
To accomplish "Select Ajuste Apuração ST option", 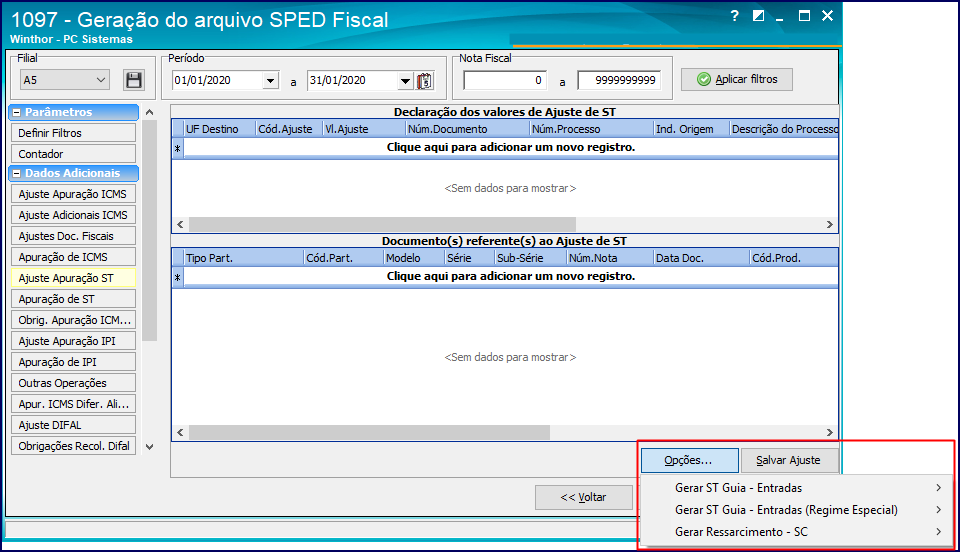I will tap(73, 278).
